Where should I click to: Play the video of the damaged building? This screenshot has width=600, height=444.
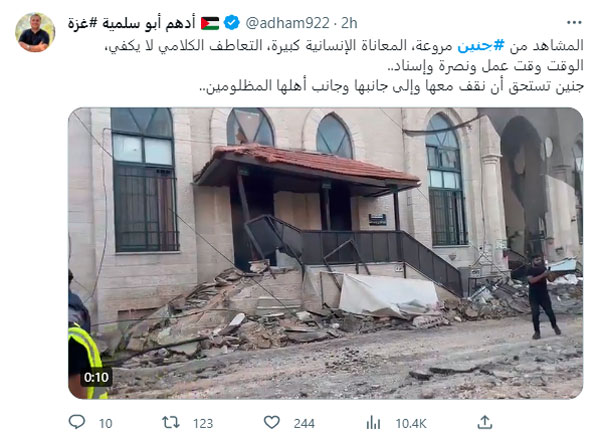[326, 253]
